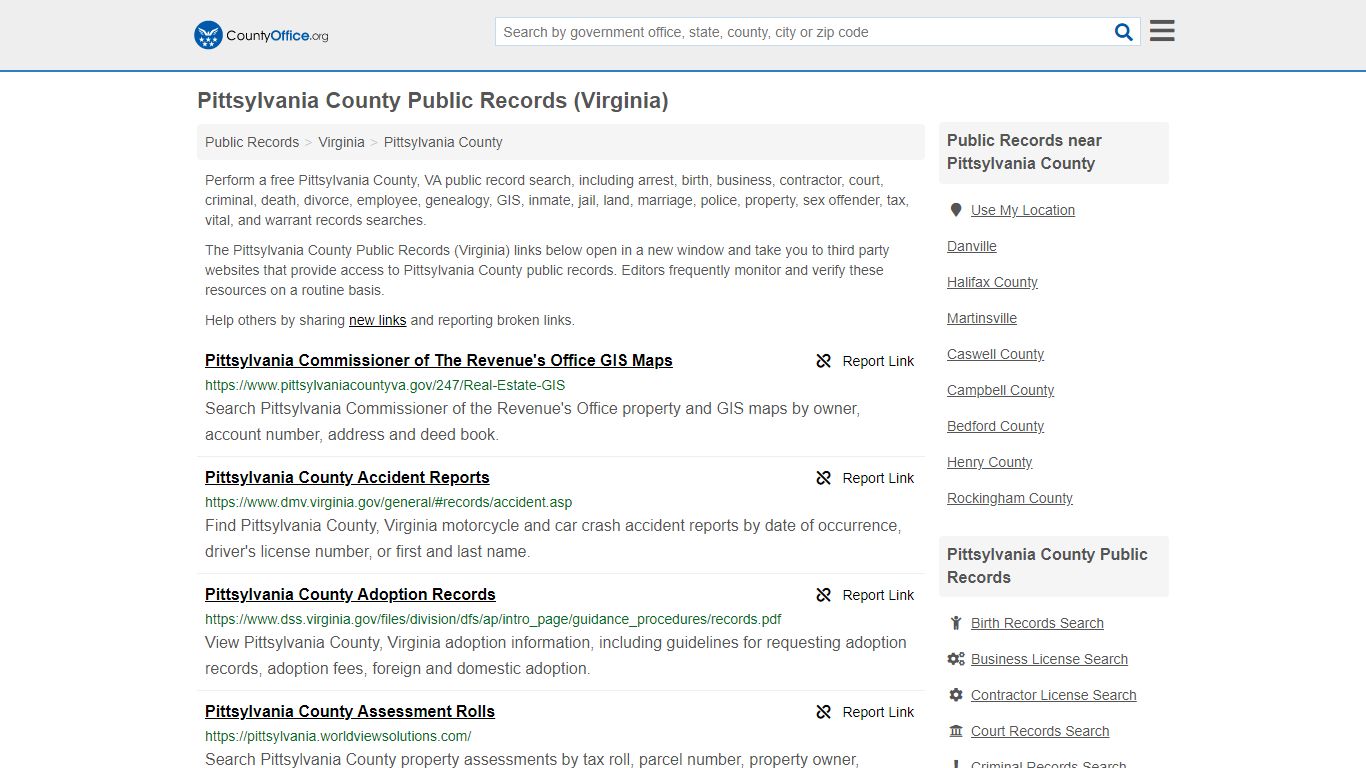Viewport: 1366px width, 768px height.
Task: Open Business License Search
Action: click(x=1049, y=659)
